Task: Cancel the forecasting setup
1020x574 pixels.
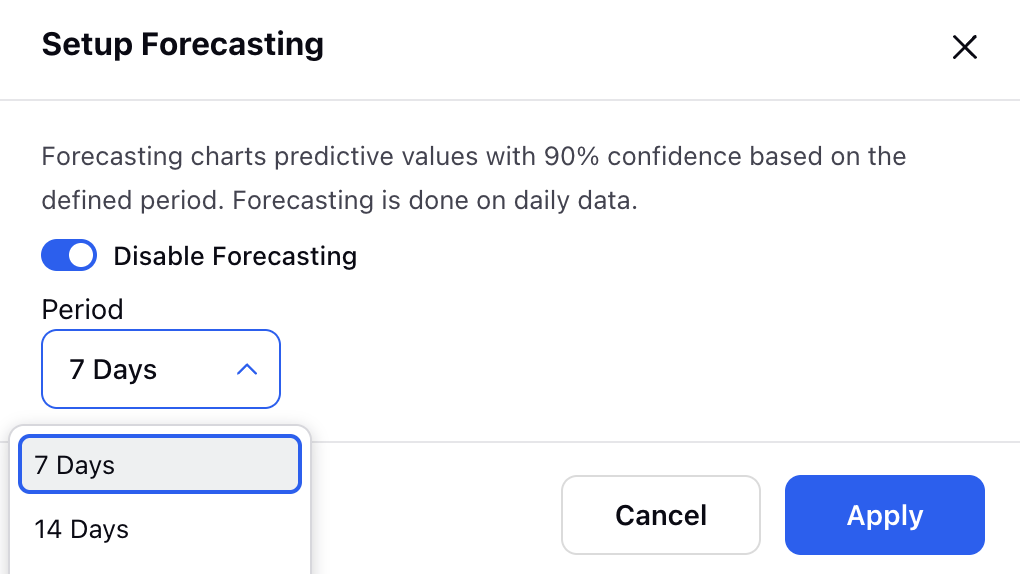Action: [x=661, y=515]
